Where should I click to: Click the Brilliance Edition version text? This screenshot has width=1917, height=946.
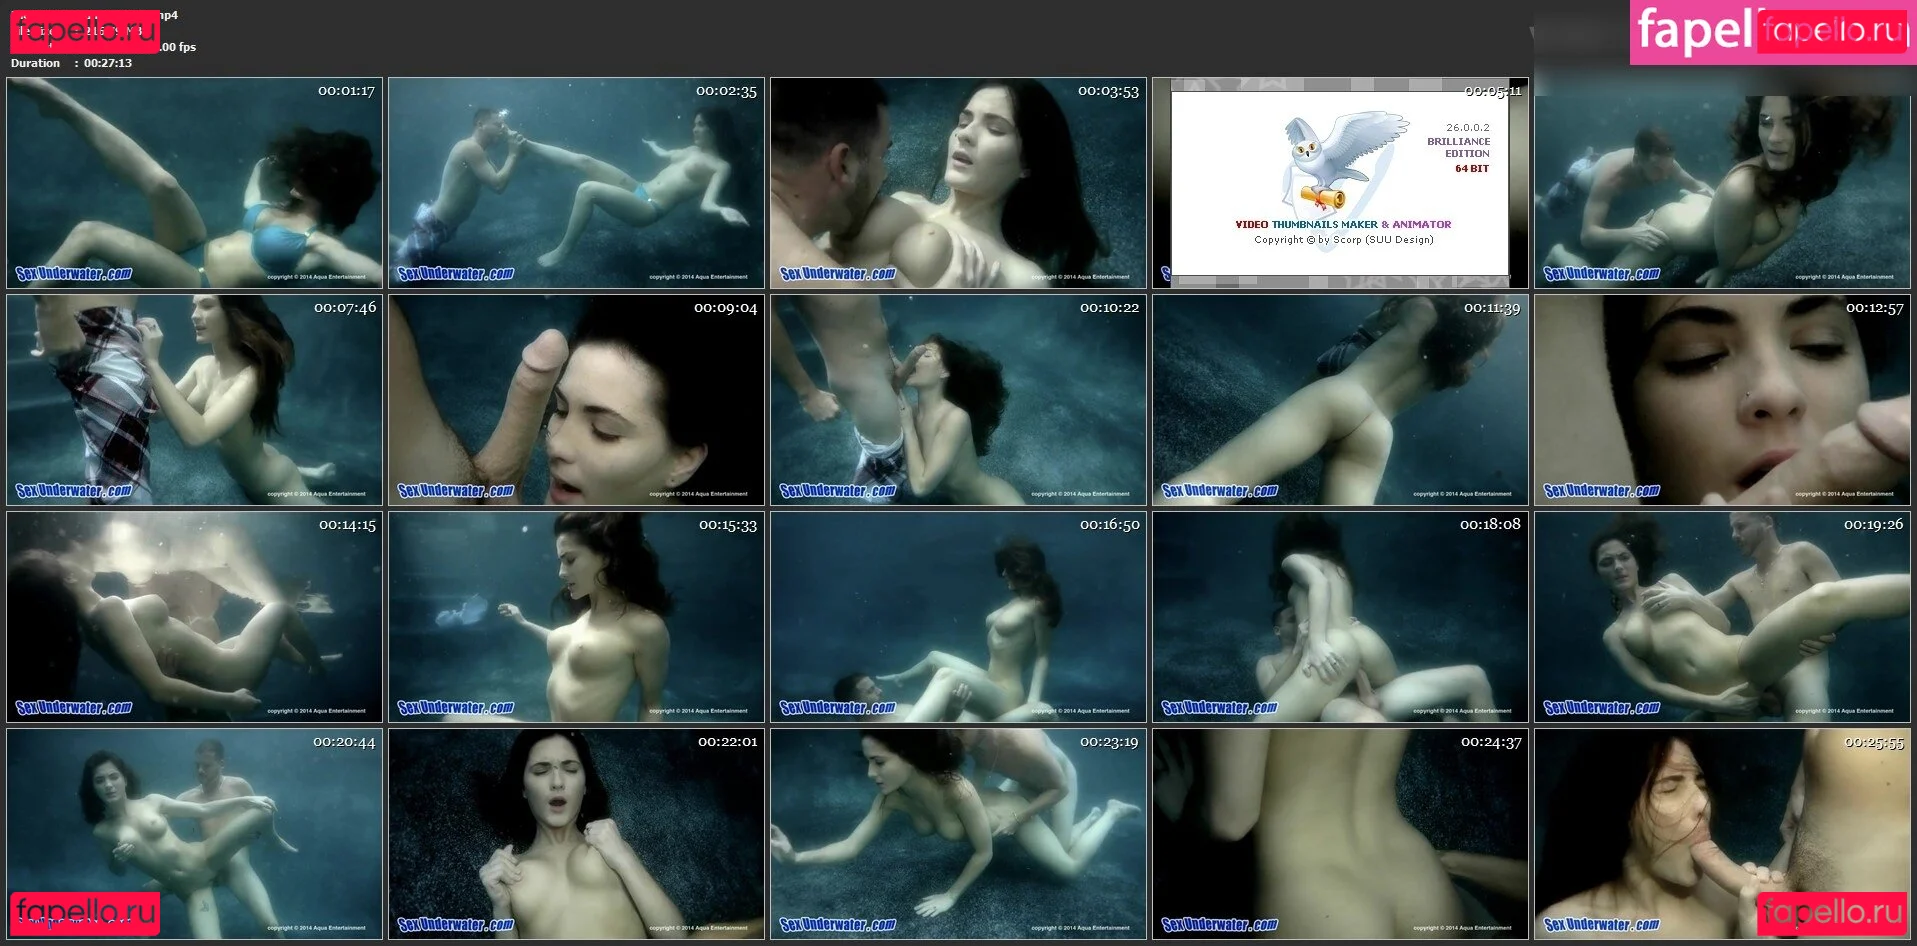tap(1458, 148)
